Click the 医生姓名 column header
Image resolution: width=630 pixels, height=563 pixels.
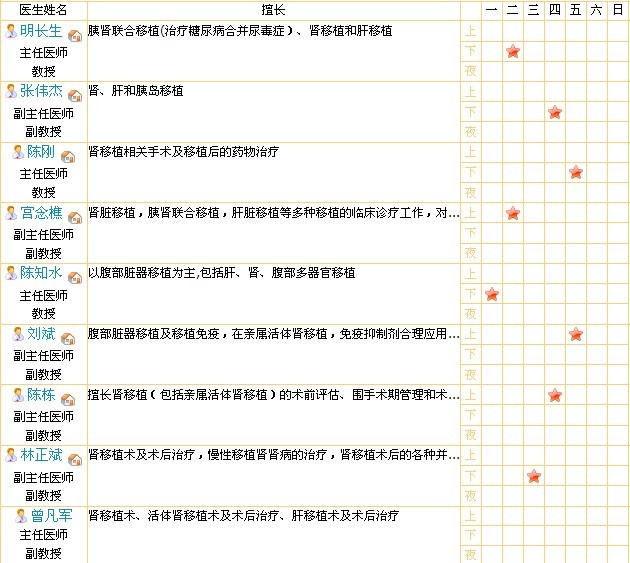(43, 10)
